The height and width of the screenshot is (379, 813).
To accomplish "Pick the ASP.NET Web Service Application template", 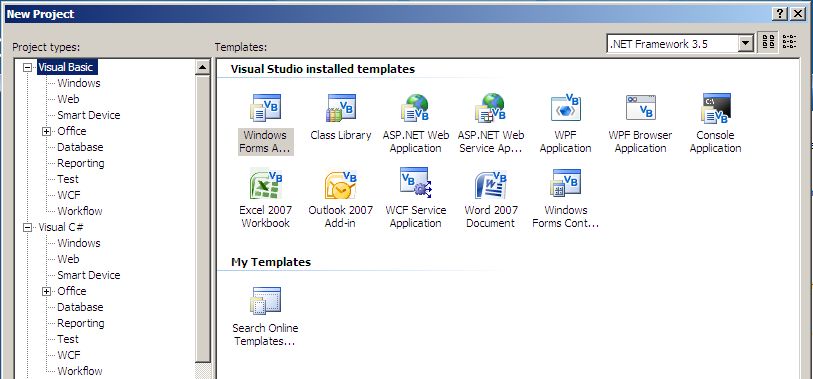I will tap(490, 123).
